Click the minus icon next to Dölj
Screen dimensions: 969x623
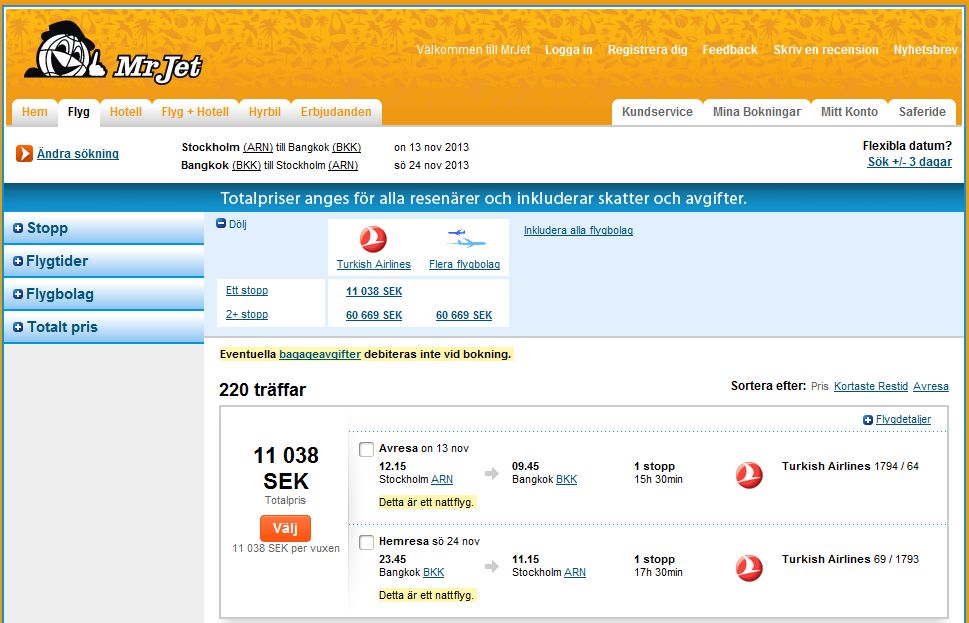tap(221, 224)
